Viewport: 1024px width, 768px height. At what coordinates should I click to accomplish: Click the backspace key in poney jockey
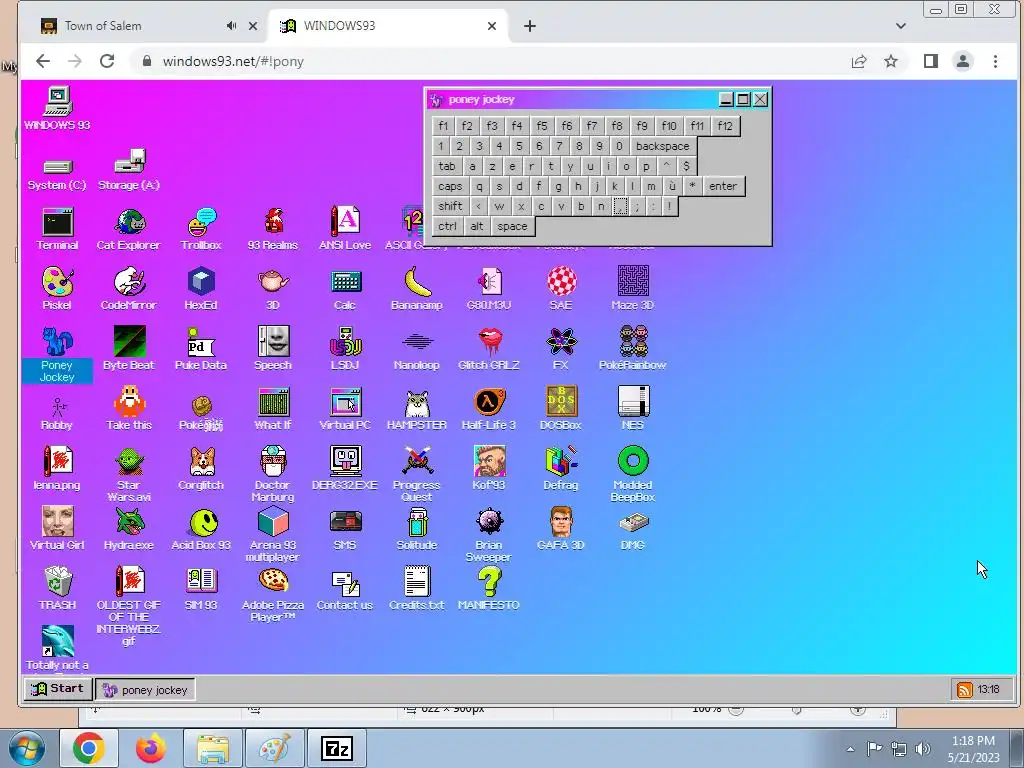click(662, 146)
